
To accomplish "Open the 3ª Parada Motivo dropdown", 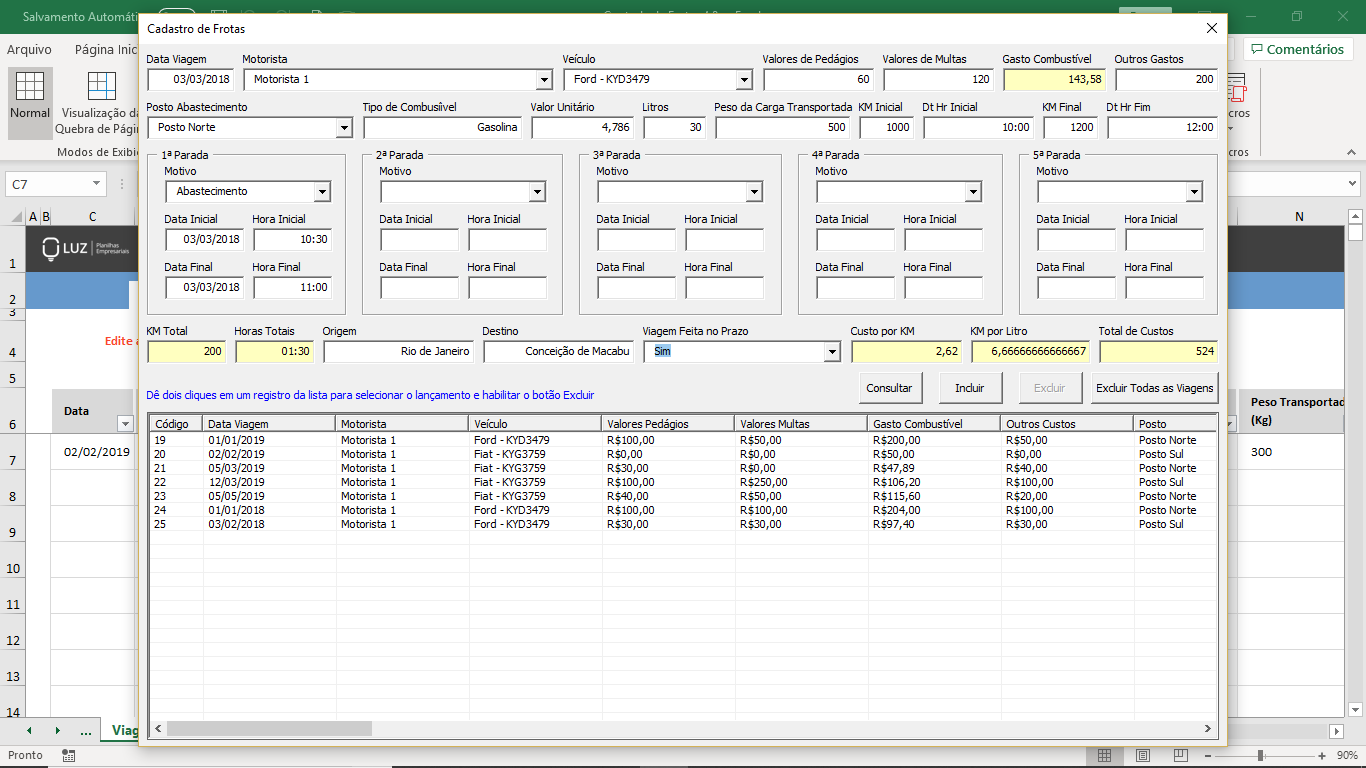I will [754, 191].
